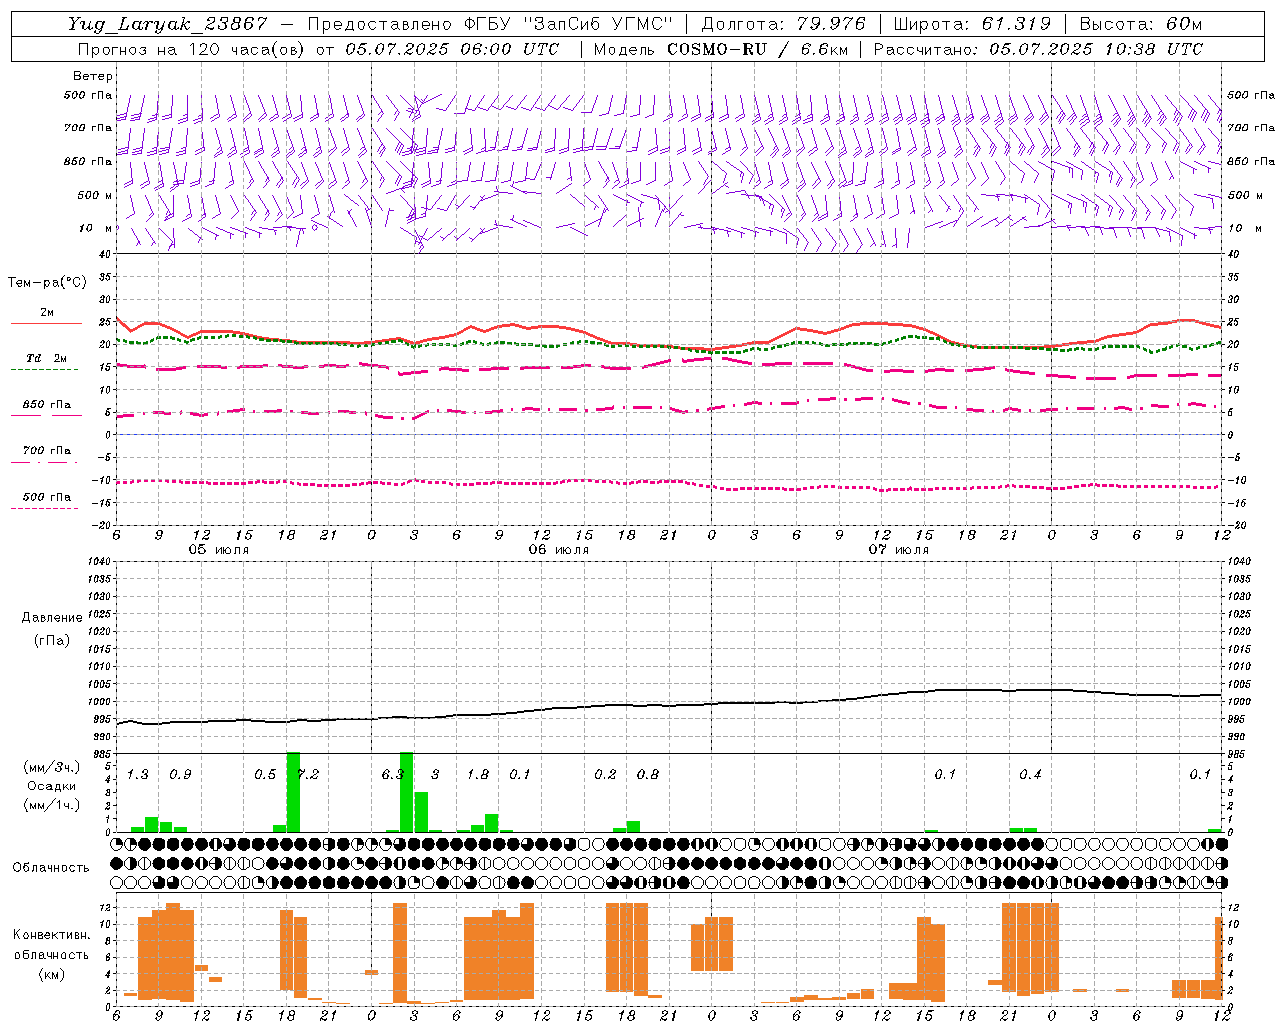Click the solid red 2м legend line
The image size is (1280, 1024).
46,324
